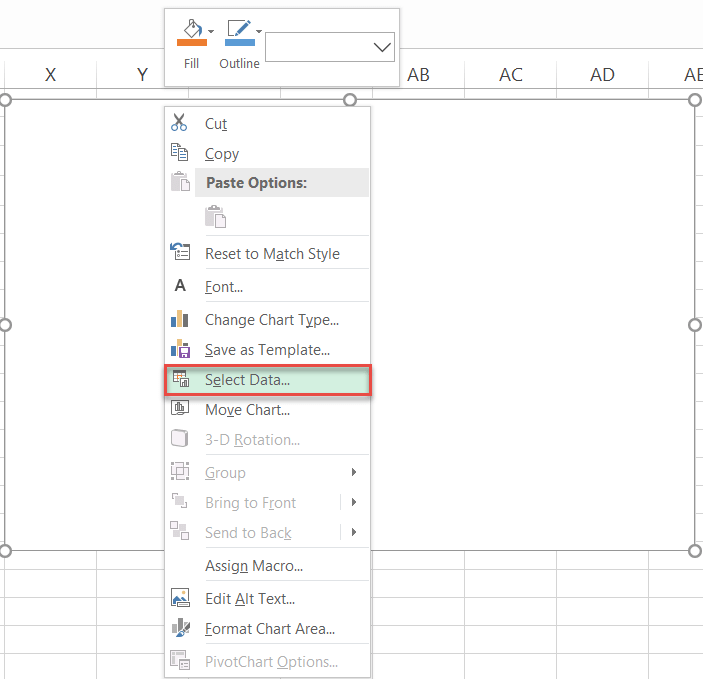This screenshot has height=679, width=703.
Task: Select column AB header
Action: [x=418, y=74]
